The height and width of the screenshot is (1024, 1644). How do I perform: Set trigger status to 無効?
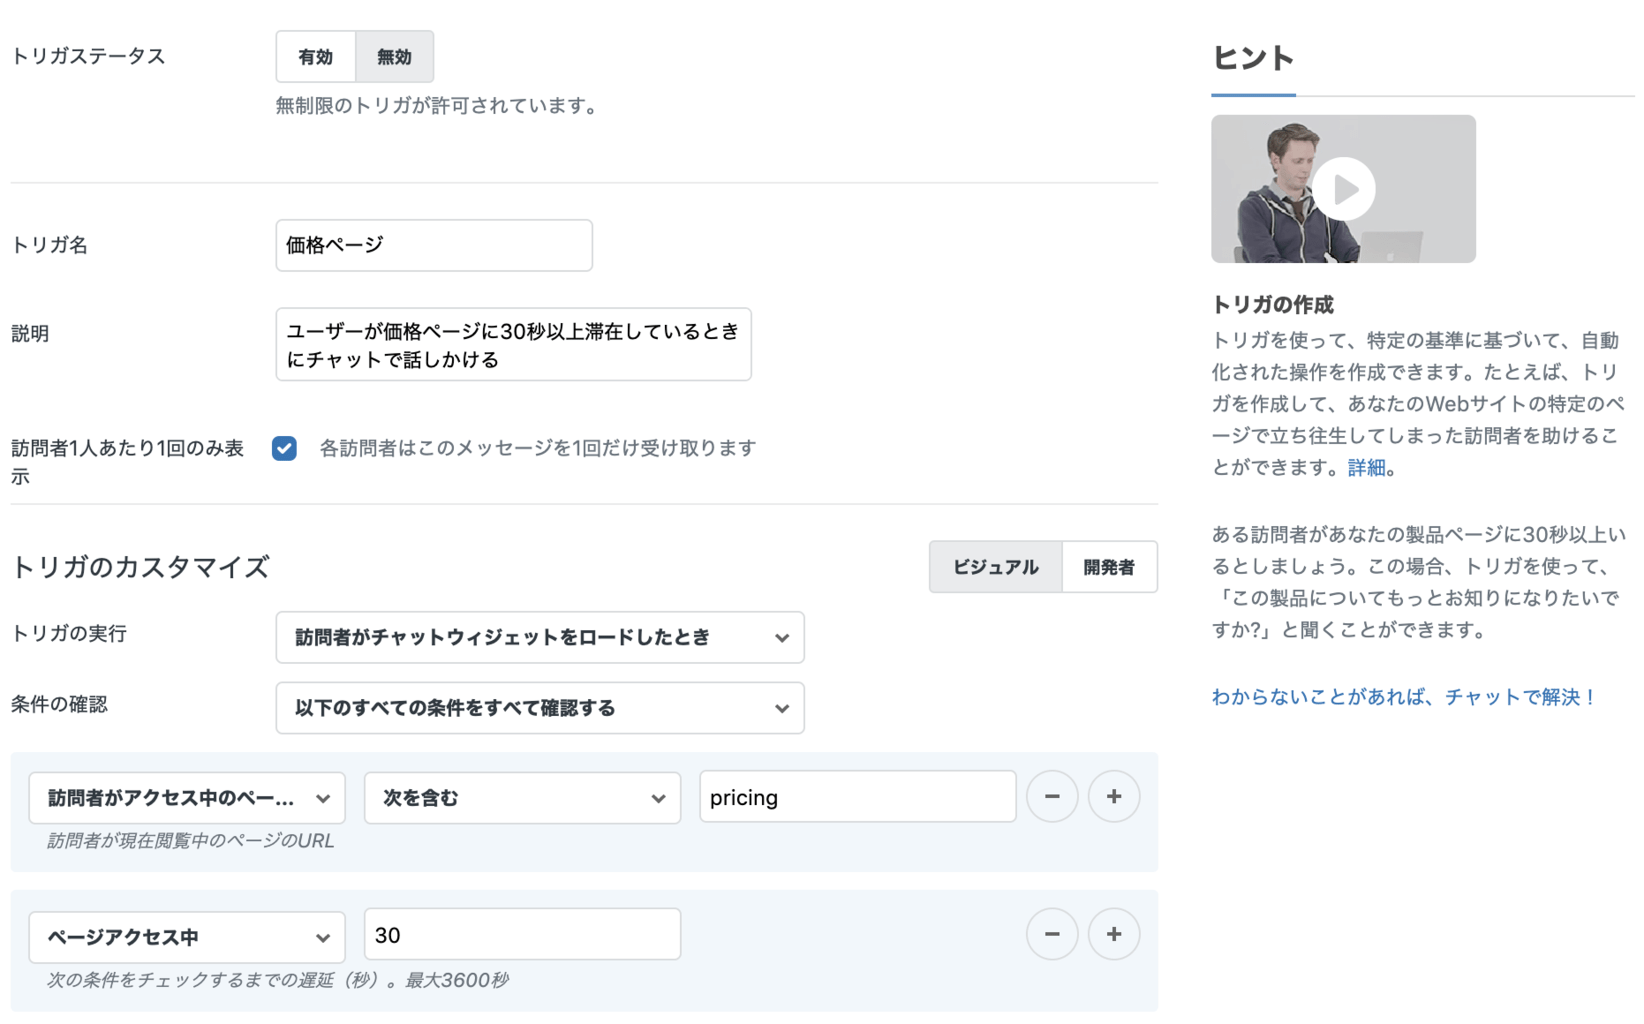394,57
